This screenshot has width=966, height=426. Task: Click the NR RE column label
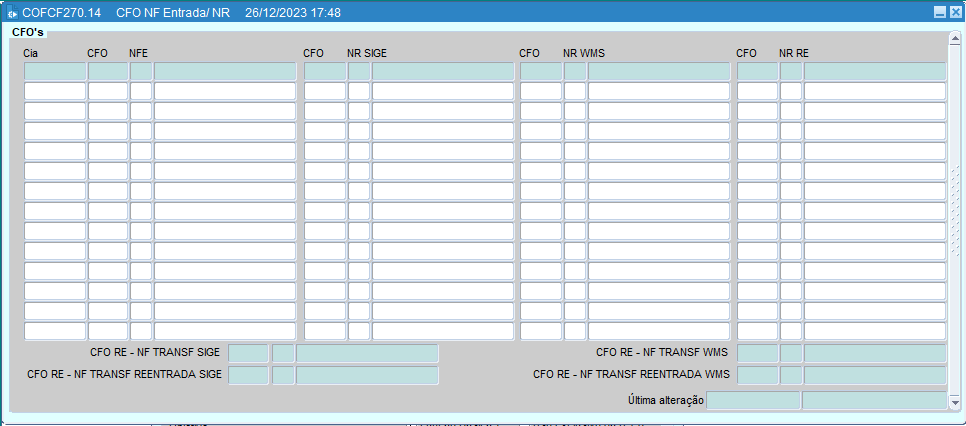[794, 54]
